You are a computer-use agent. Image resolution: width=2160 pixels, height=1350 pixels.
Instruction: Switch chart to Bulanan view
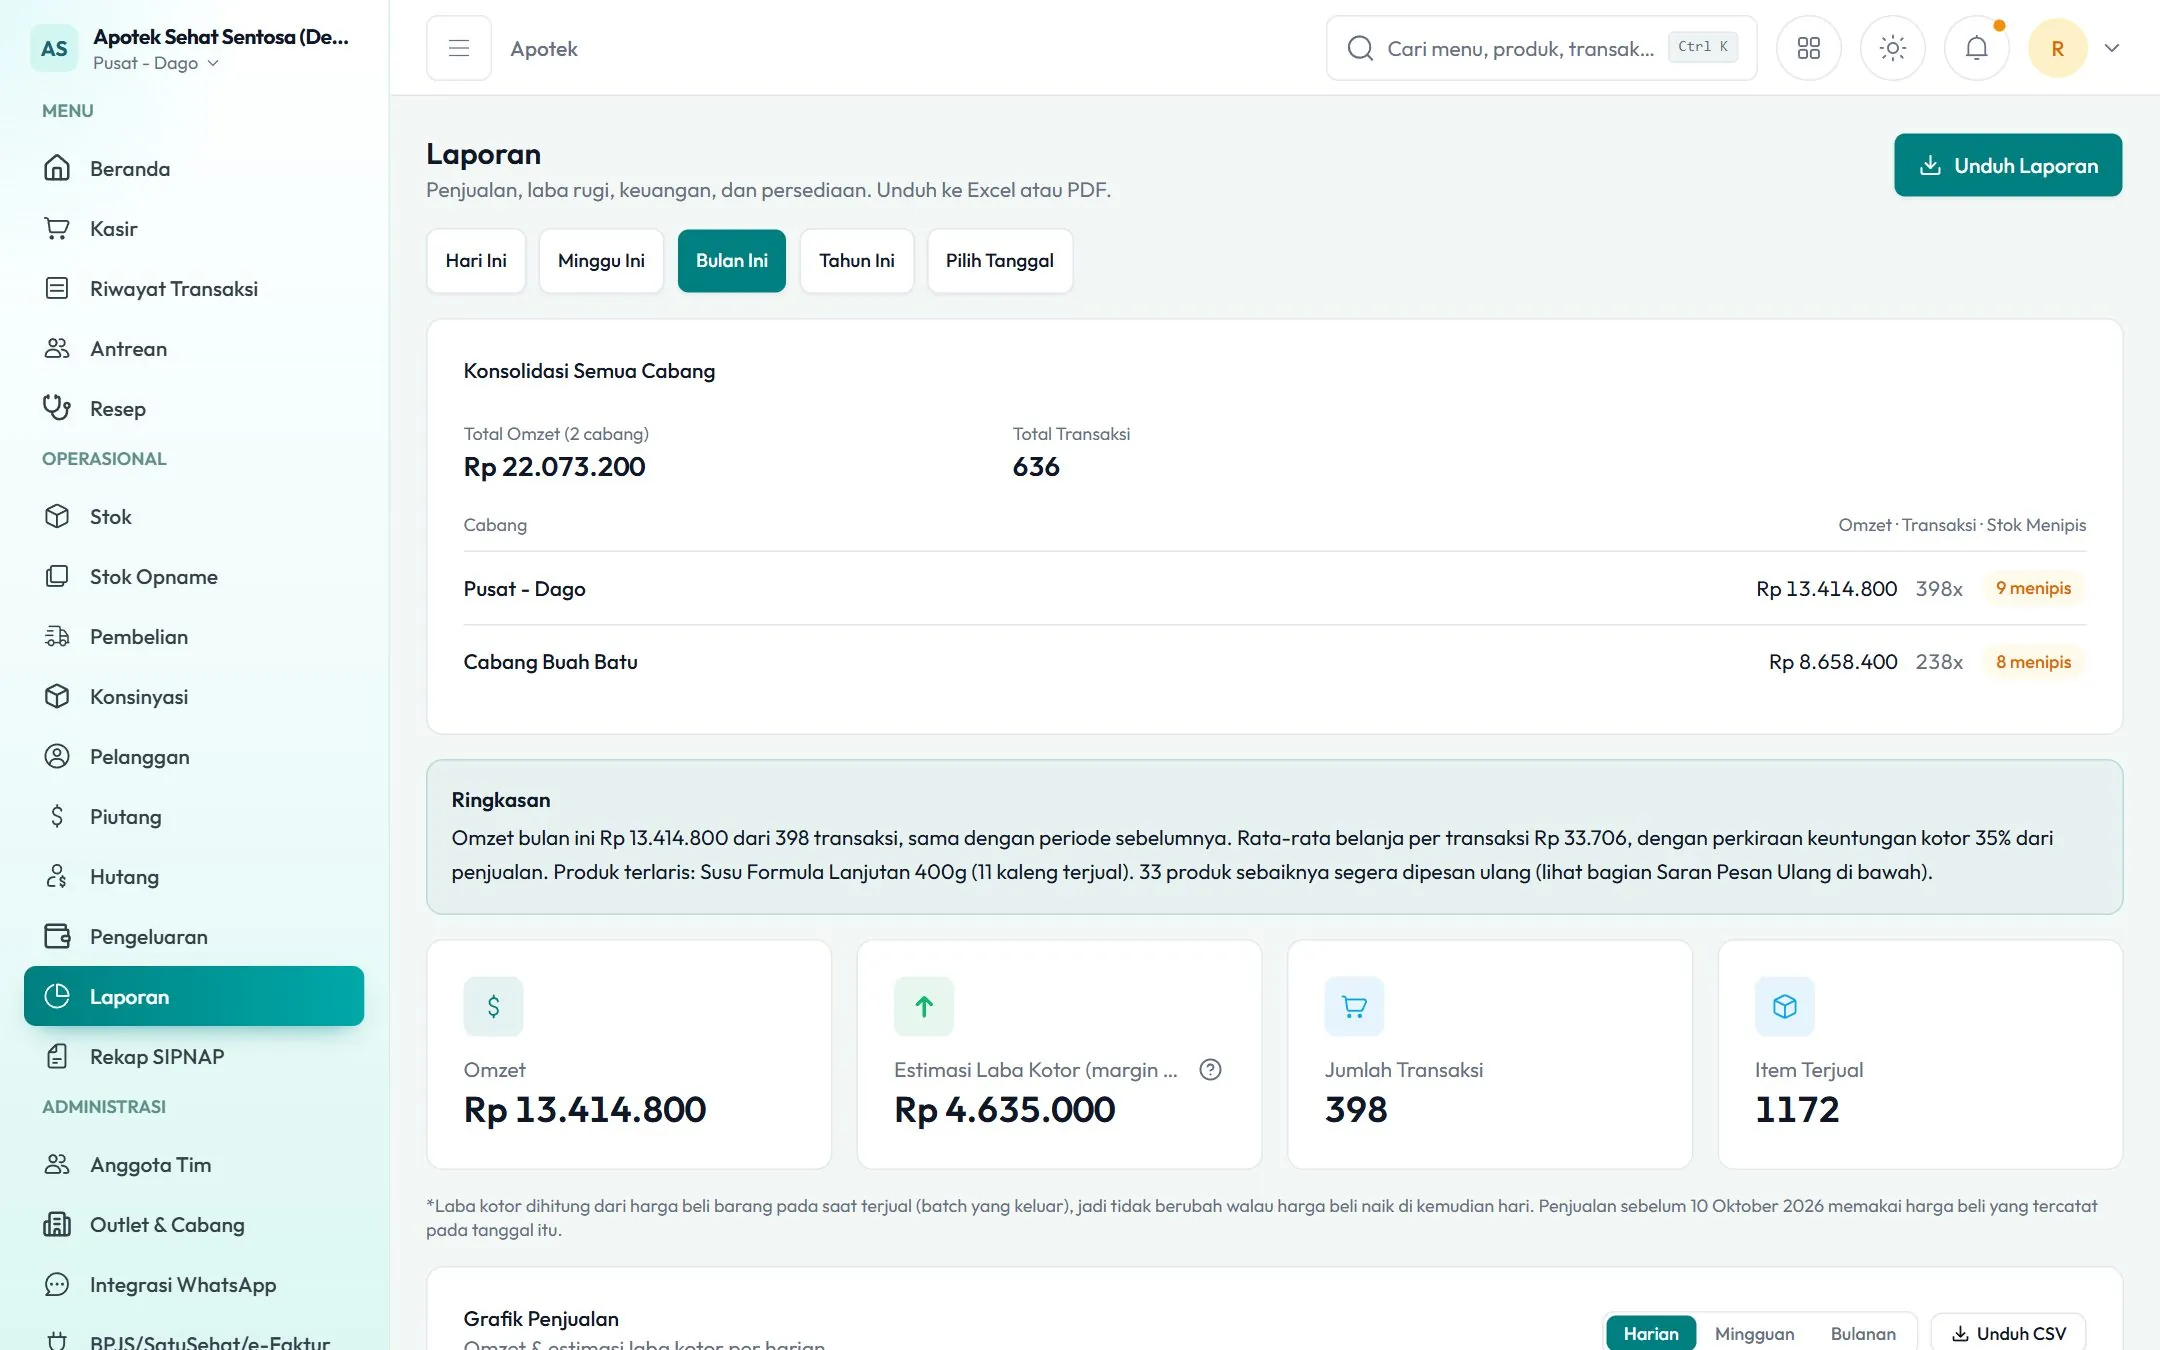(x=1863, y=1333)
